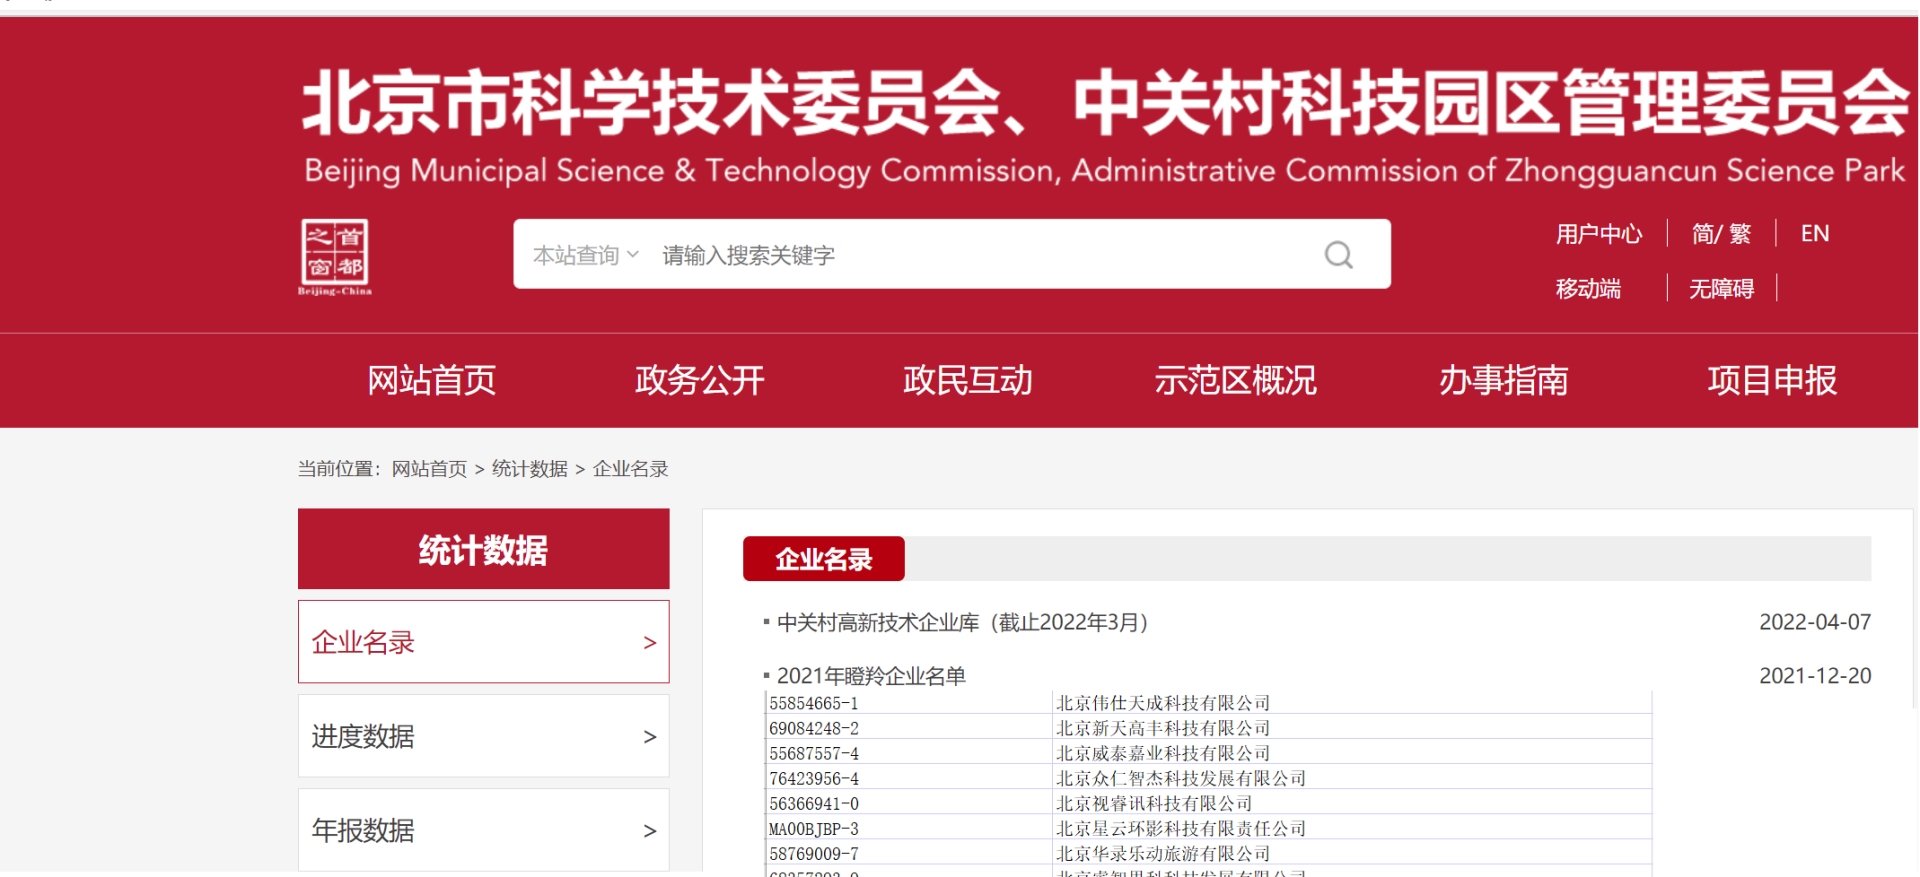Click 统计数据 in the breadcrumb path
Viewport: 1920px width, 877px height.
(529, 469)
